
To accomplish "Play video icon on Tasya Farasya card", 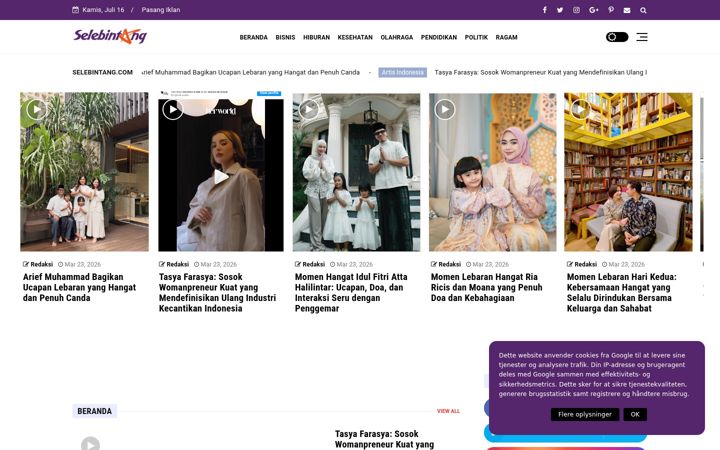I will [x=173, y=109].
